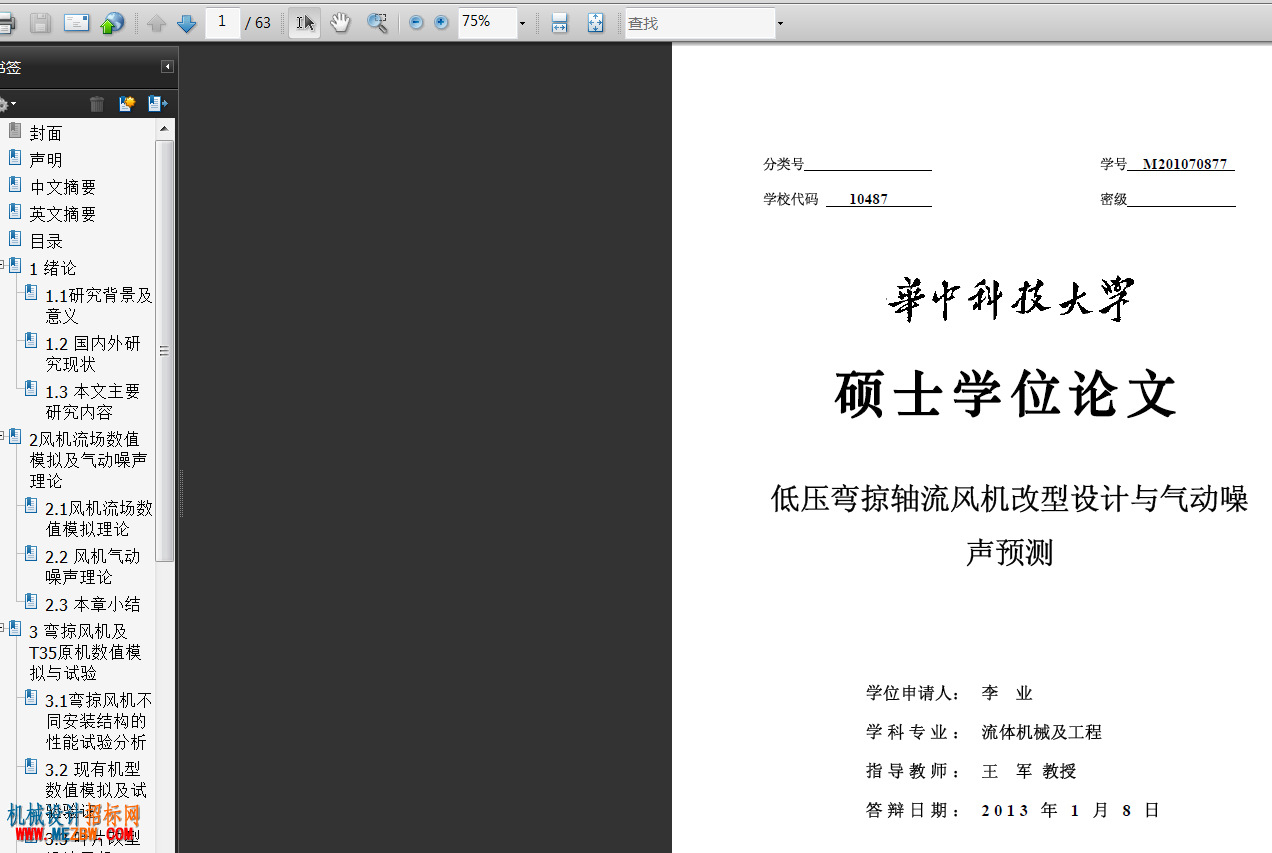Select the text selection cursor tool
This screenshot has width=1272, height=853.
coord(305,23)
